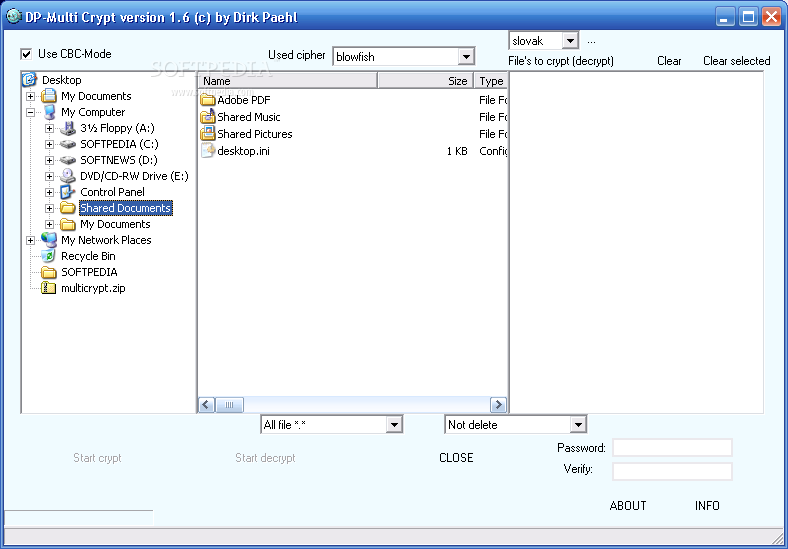
Task: Collapse the My Computer tree node
Action: point(31,112)
